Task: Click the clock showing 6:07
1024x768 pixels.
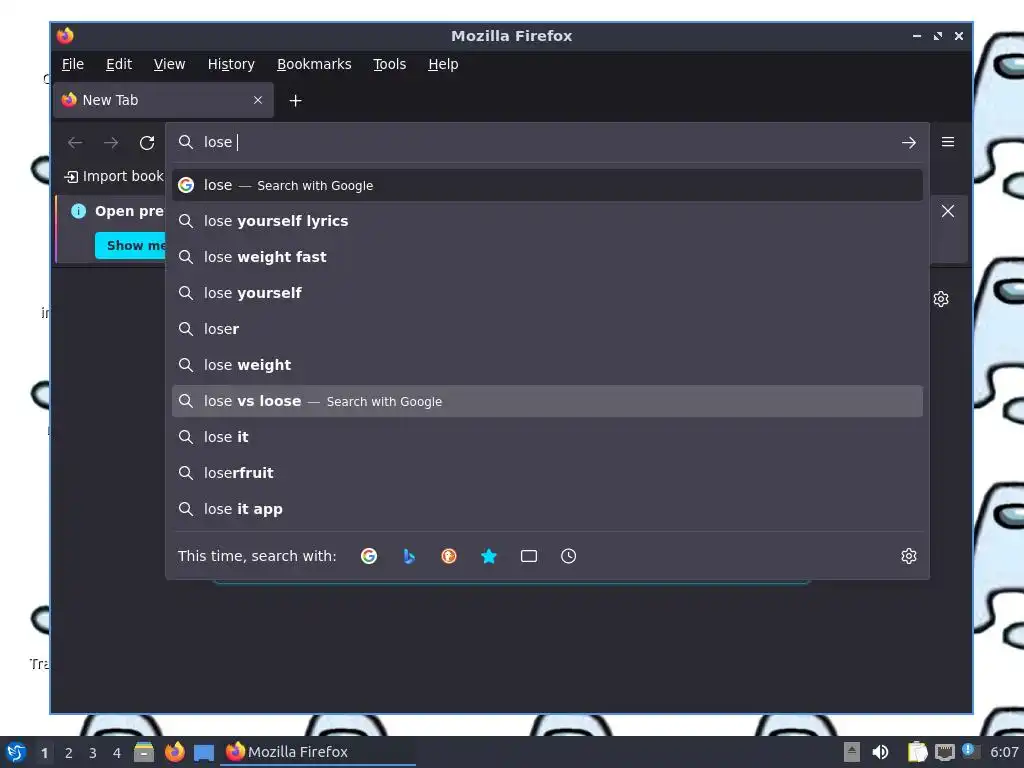Action: click(x=1004, y=752)
